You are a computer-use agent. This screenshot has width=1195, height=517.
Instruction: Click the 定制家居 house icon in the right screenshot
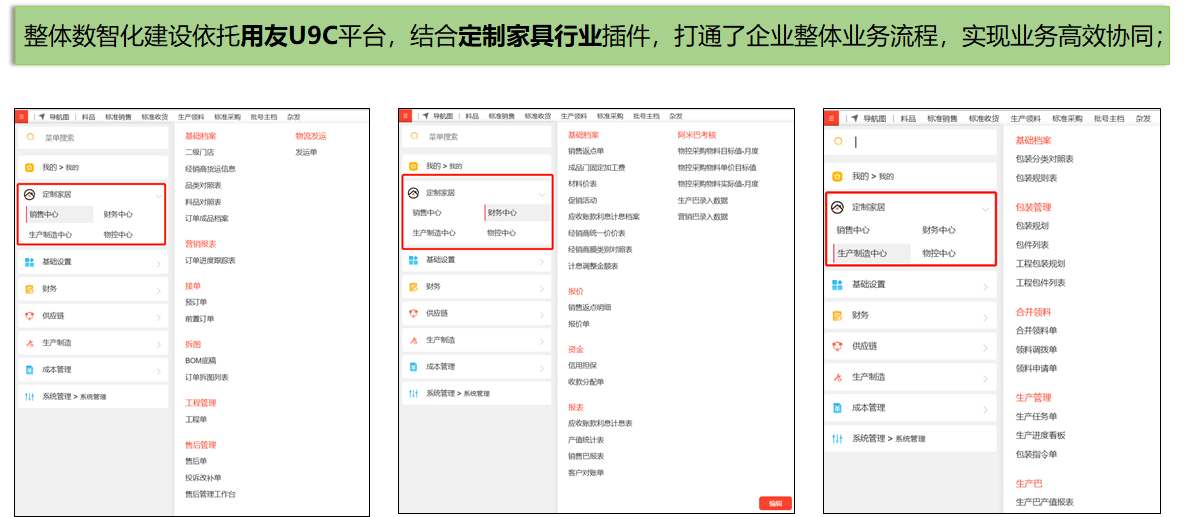click(x=837, y=207)
